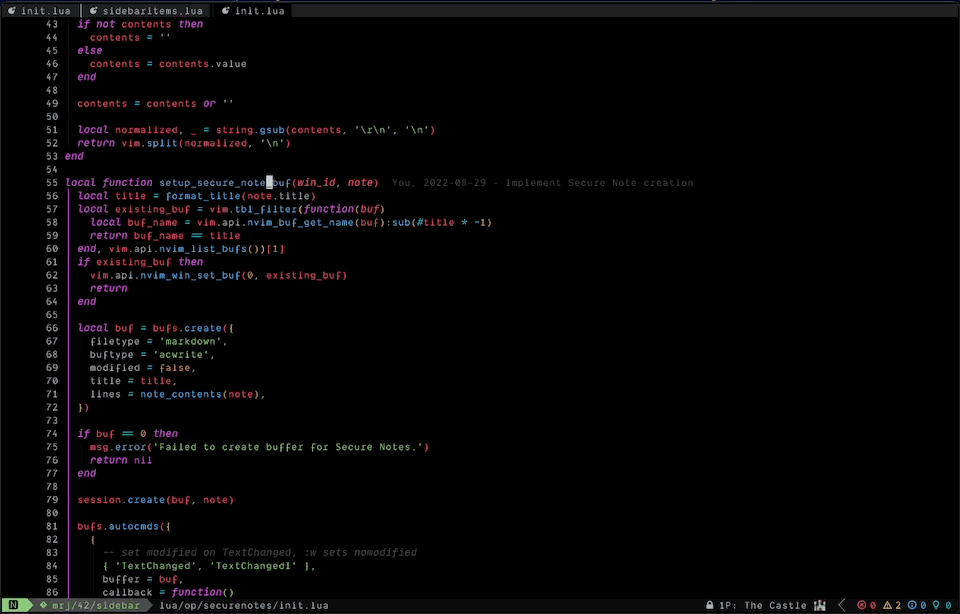Click 'if buf == 0 then' line
The height and width of the screenshot is (614, 960).
127,433
